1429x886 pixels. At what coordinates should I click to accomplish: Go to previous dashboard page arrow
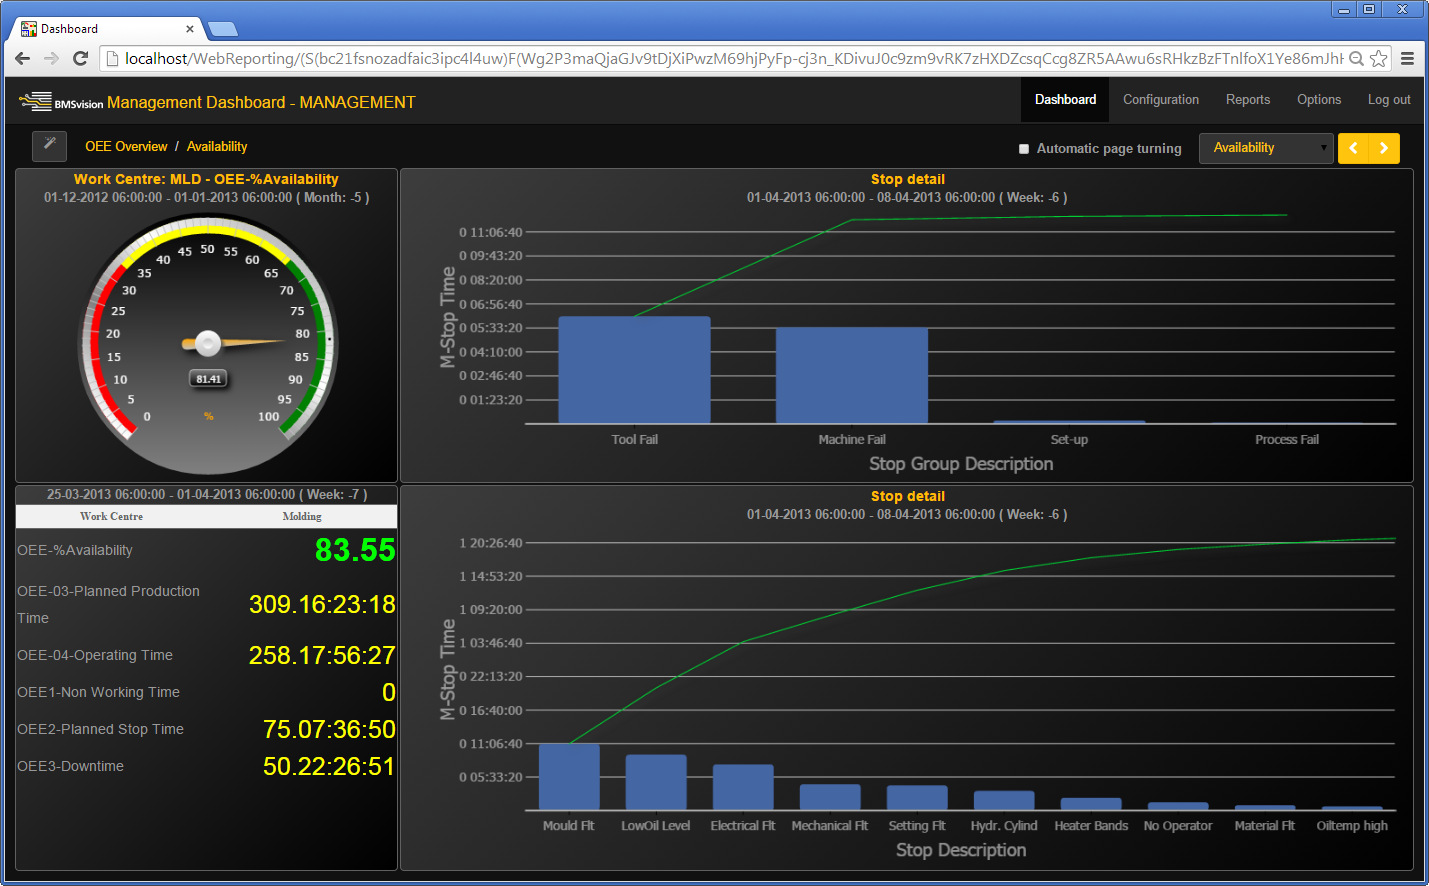pos(1353,148)
